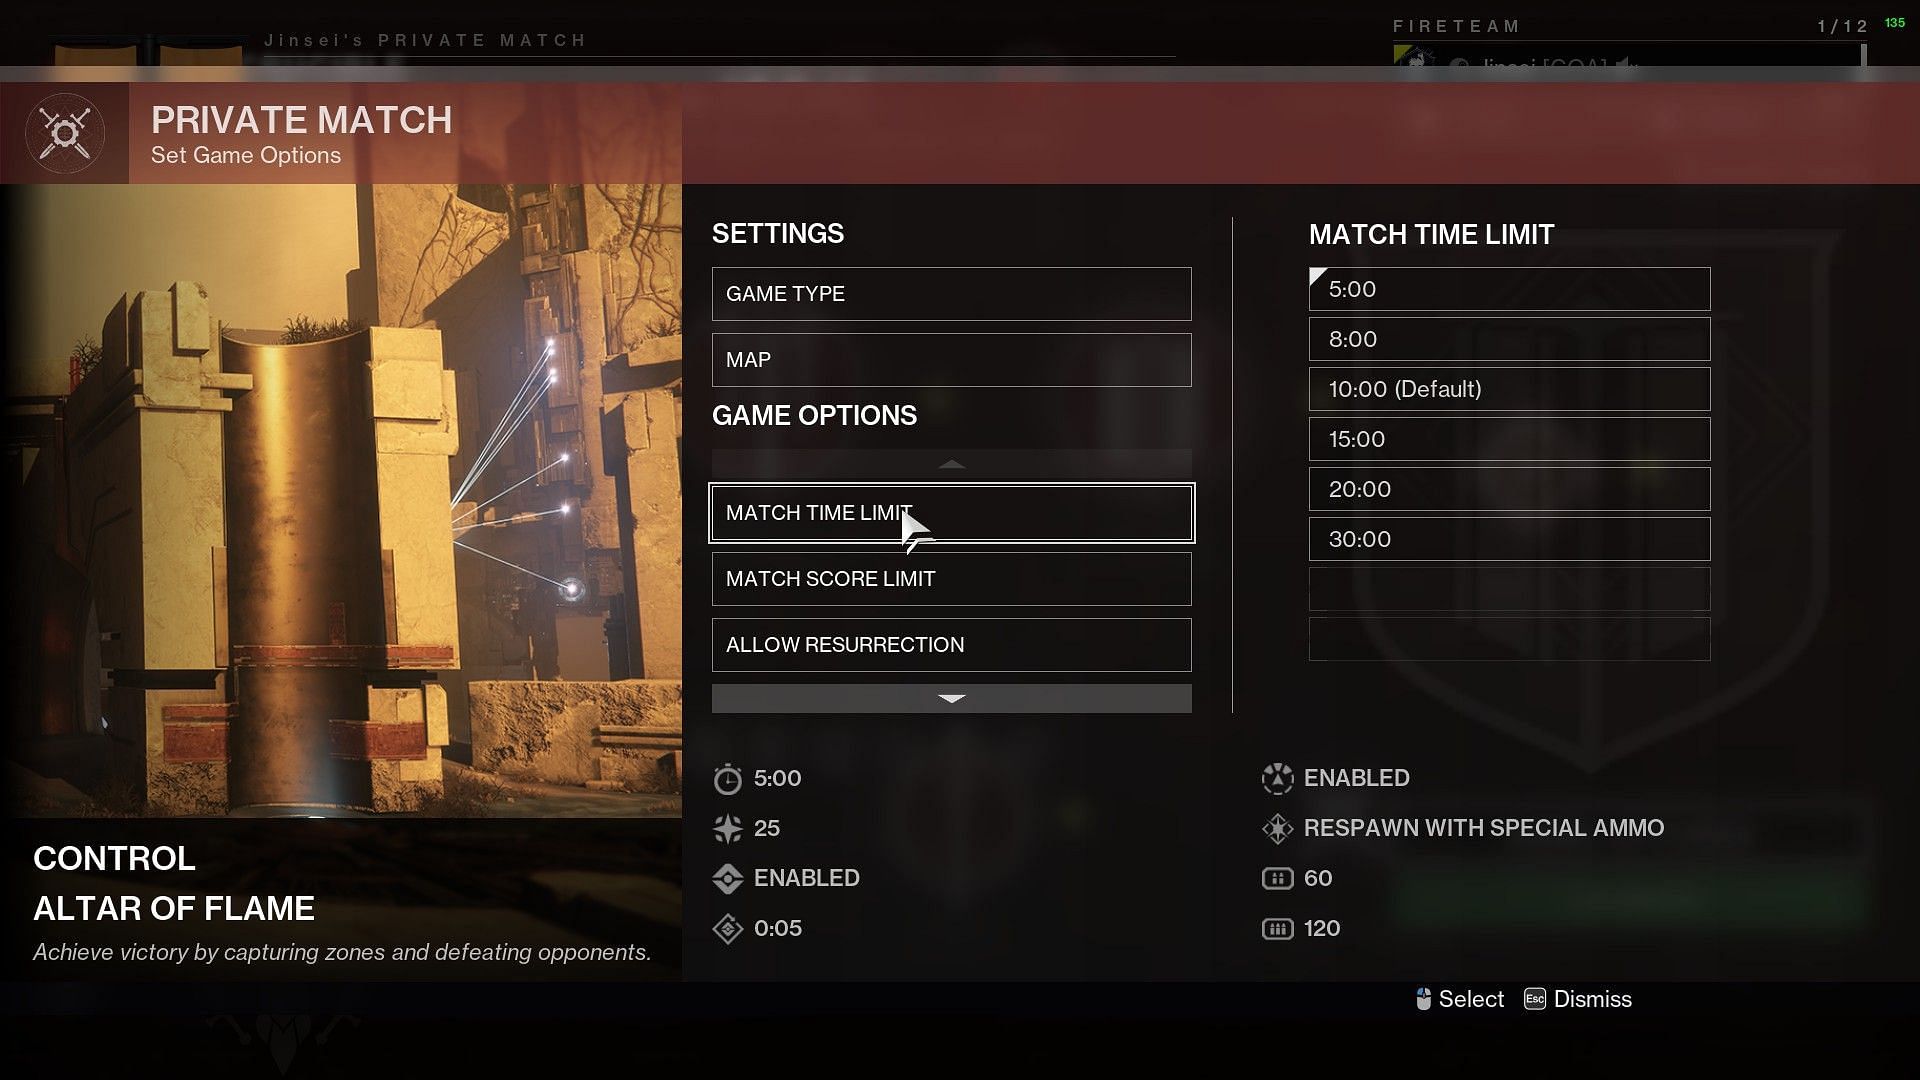This screenshot has width=1920, height=1080.
Task: Expand the GAME OPTIONS scroll up arrow
Action: [x=952, y=463]
